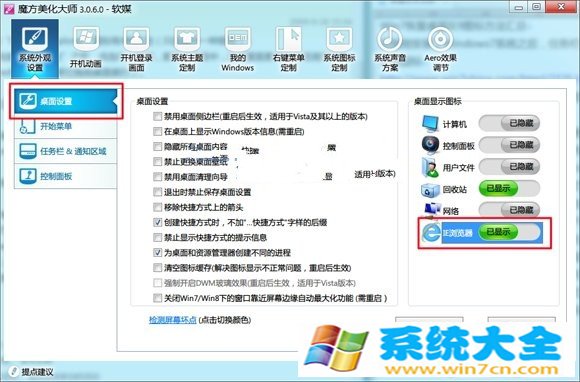Viewport: 580px width, 382px height.
Task: Open the 系统外观设置 toolbar section
Action: click(x=35, y=48)
